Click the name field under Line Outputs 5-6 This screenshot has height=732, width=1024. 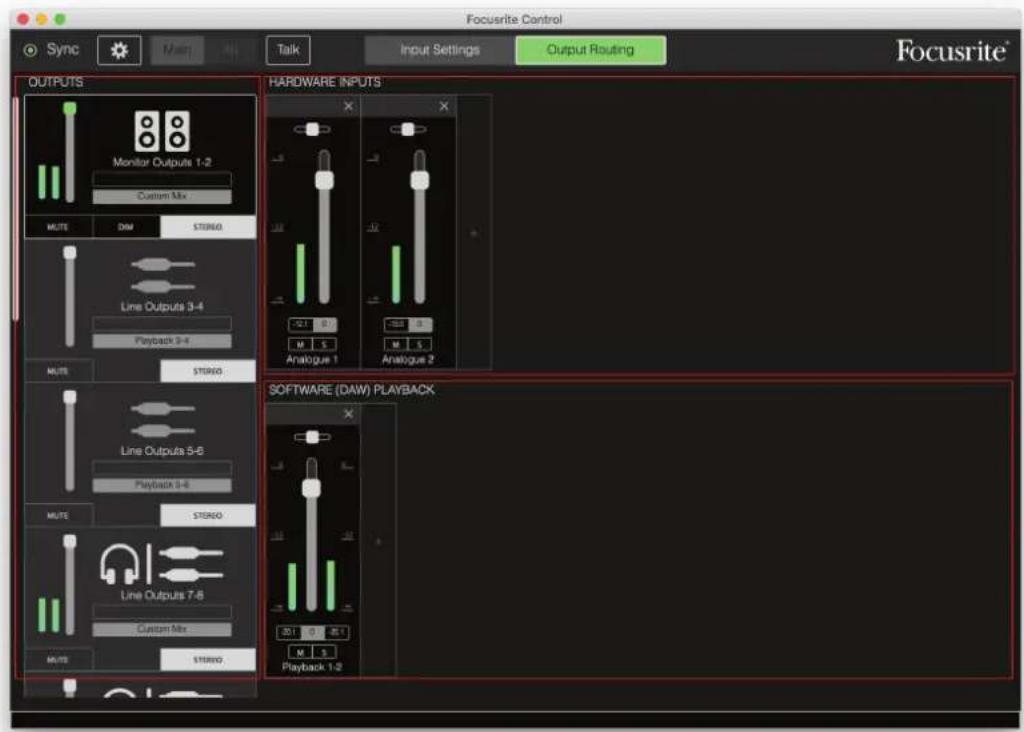pyautogui.click(x=162, y=468)
